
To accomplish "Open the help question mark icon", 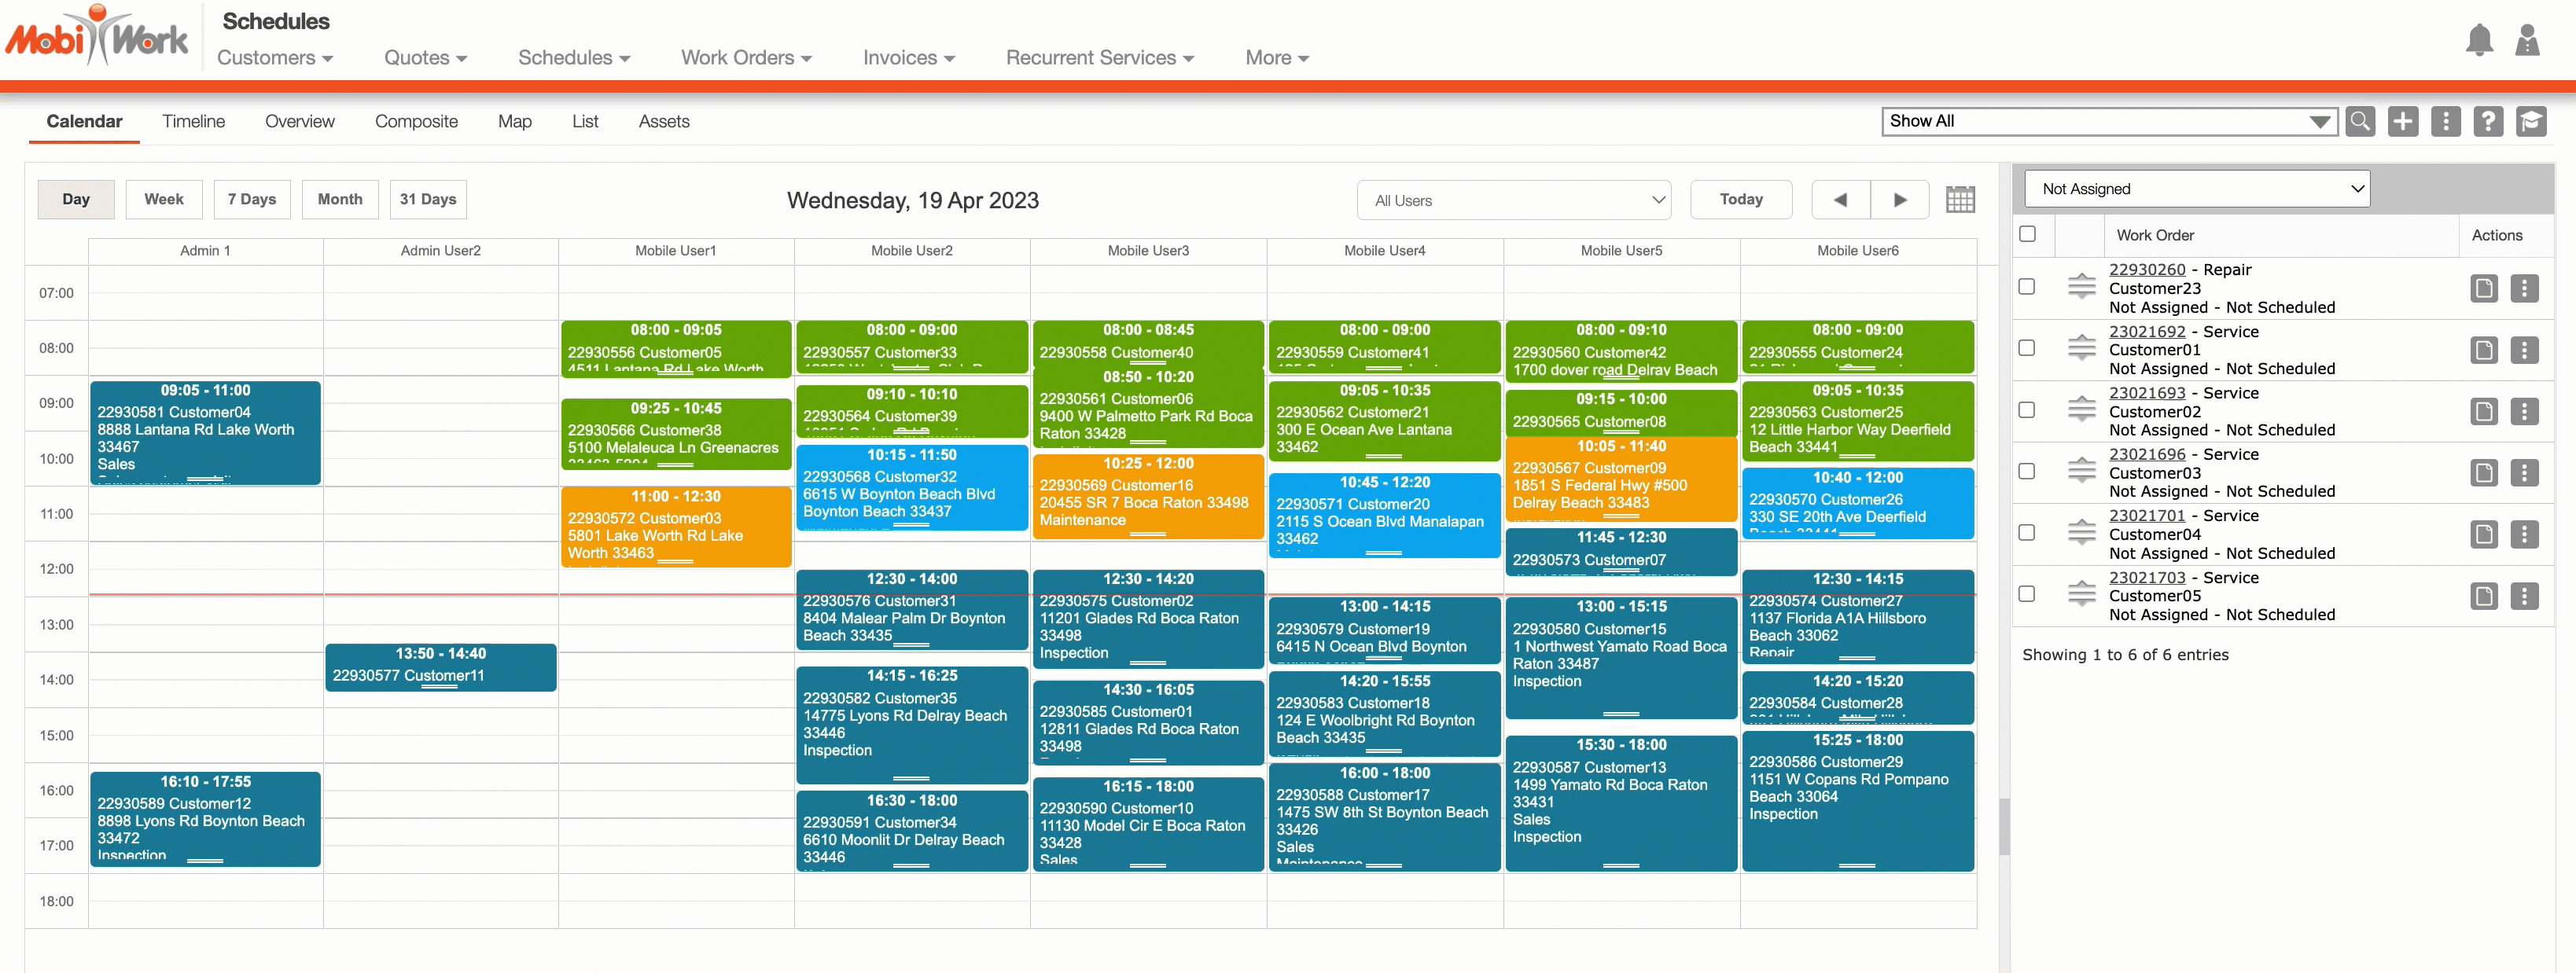I will [x=2488, y=122].
